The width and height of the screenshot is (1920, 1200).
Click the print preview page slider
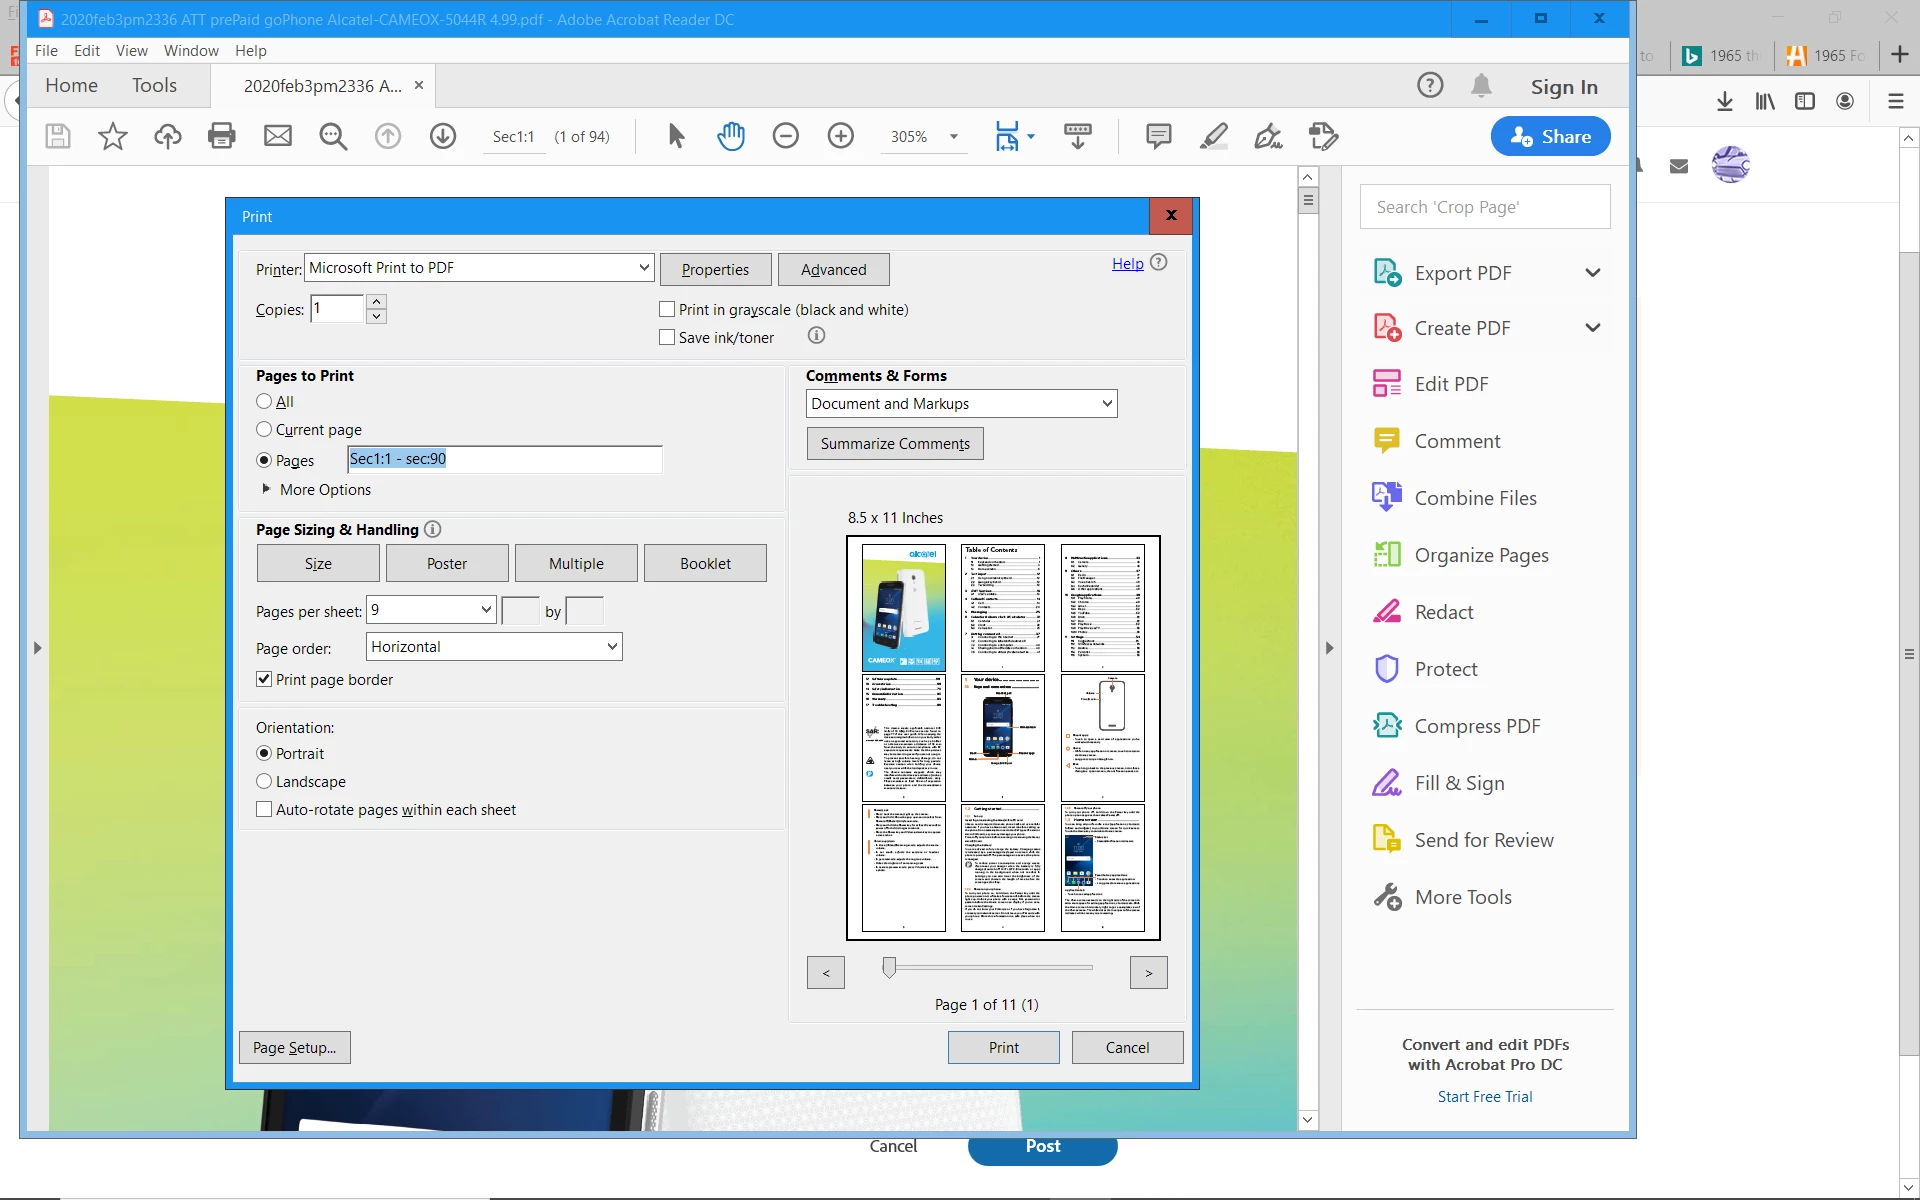coord(889,967)
